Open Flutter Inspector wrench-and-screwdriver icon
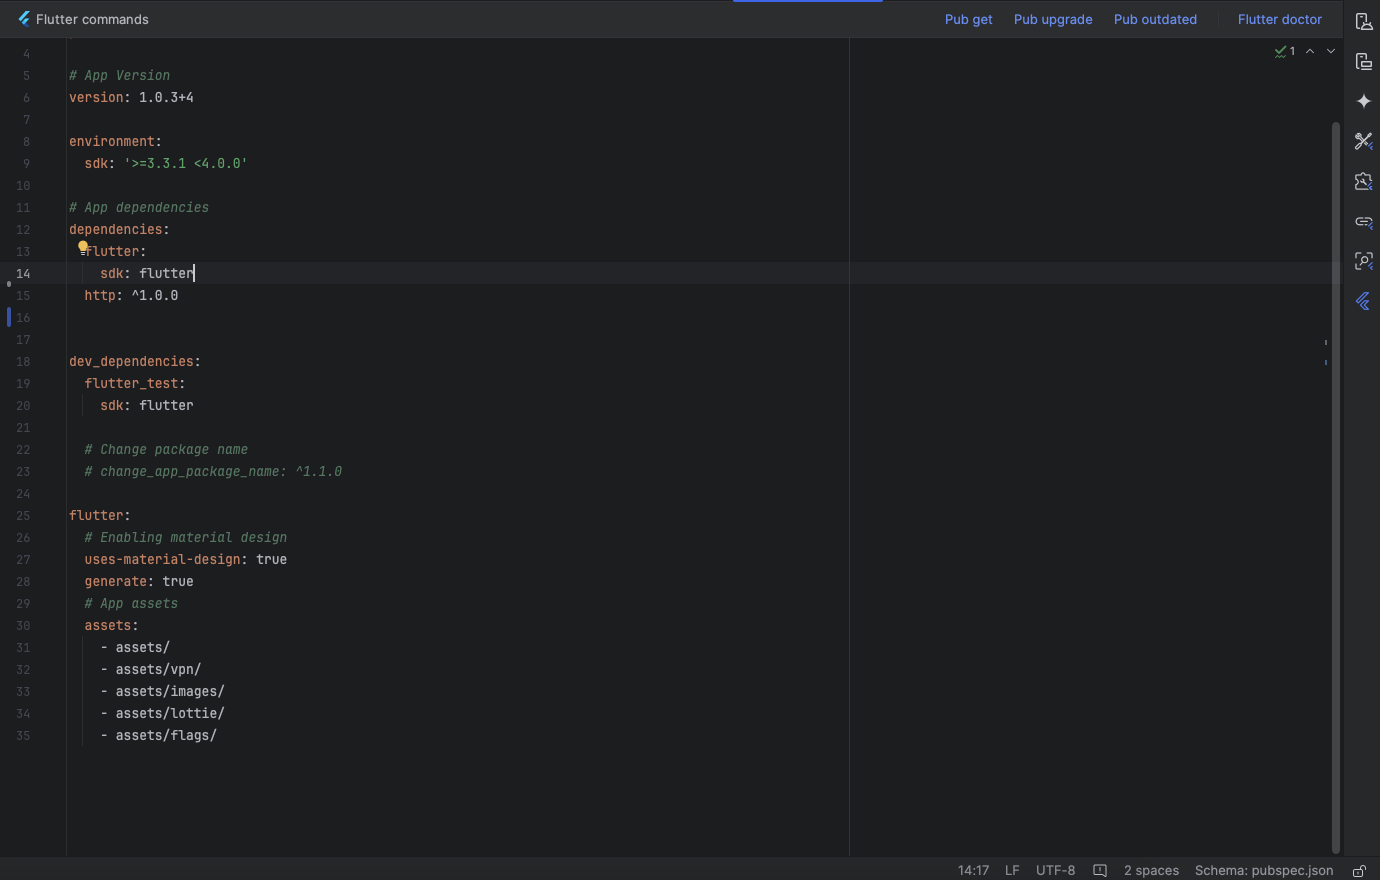The height and width of the screenshot is (880, 1380). click(x=1363, y=142)
